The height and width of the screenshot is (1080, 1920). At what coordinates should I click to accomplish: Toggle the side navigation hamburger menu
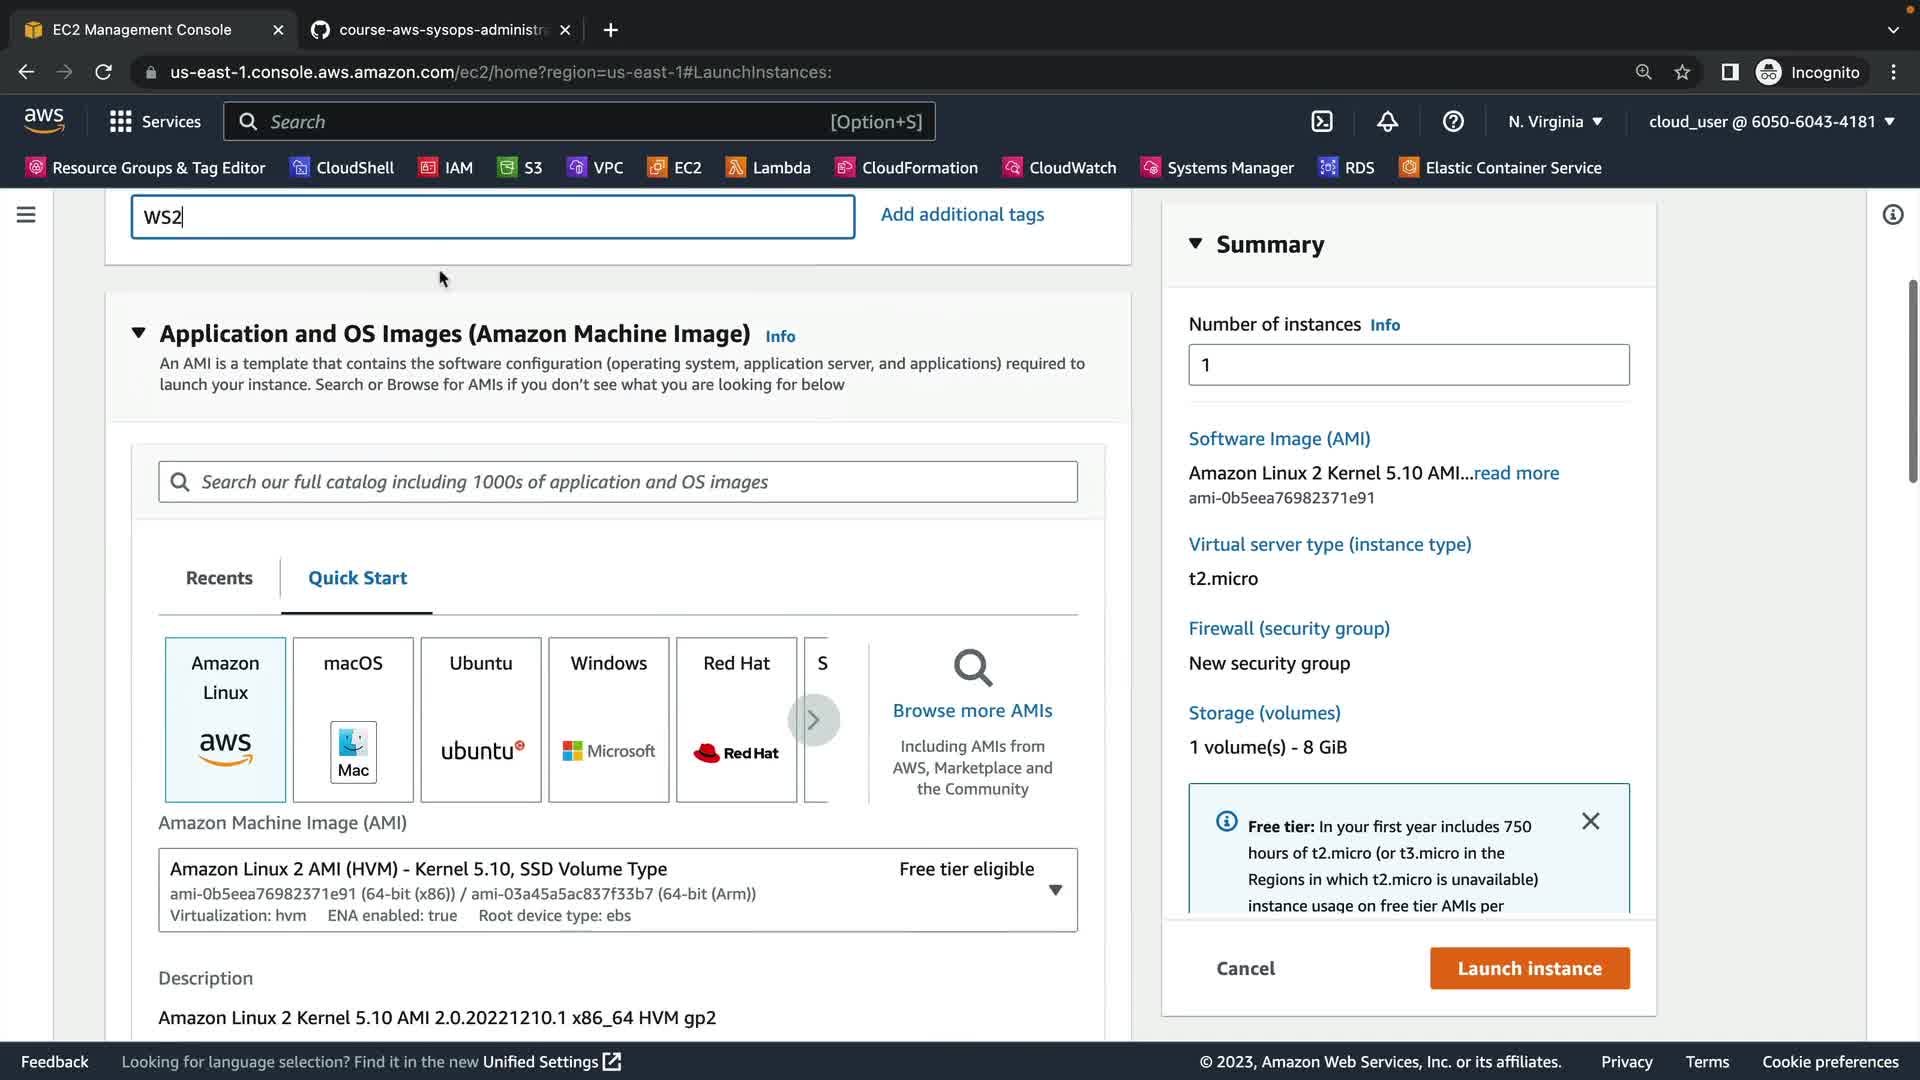[26, 215]
